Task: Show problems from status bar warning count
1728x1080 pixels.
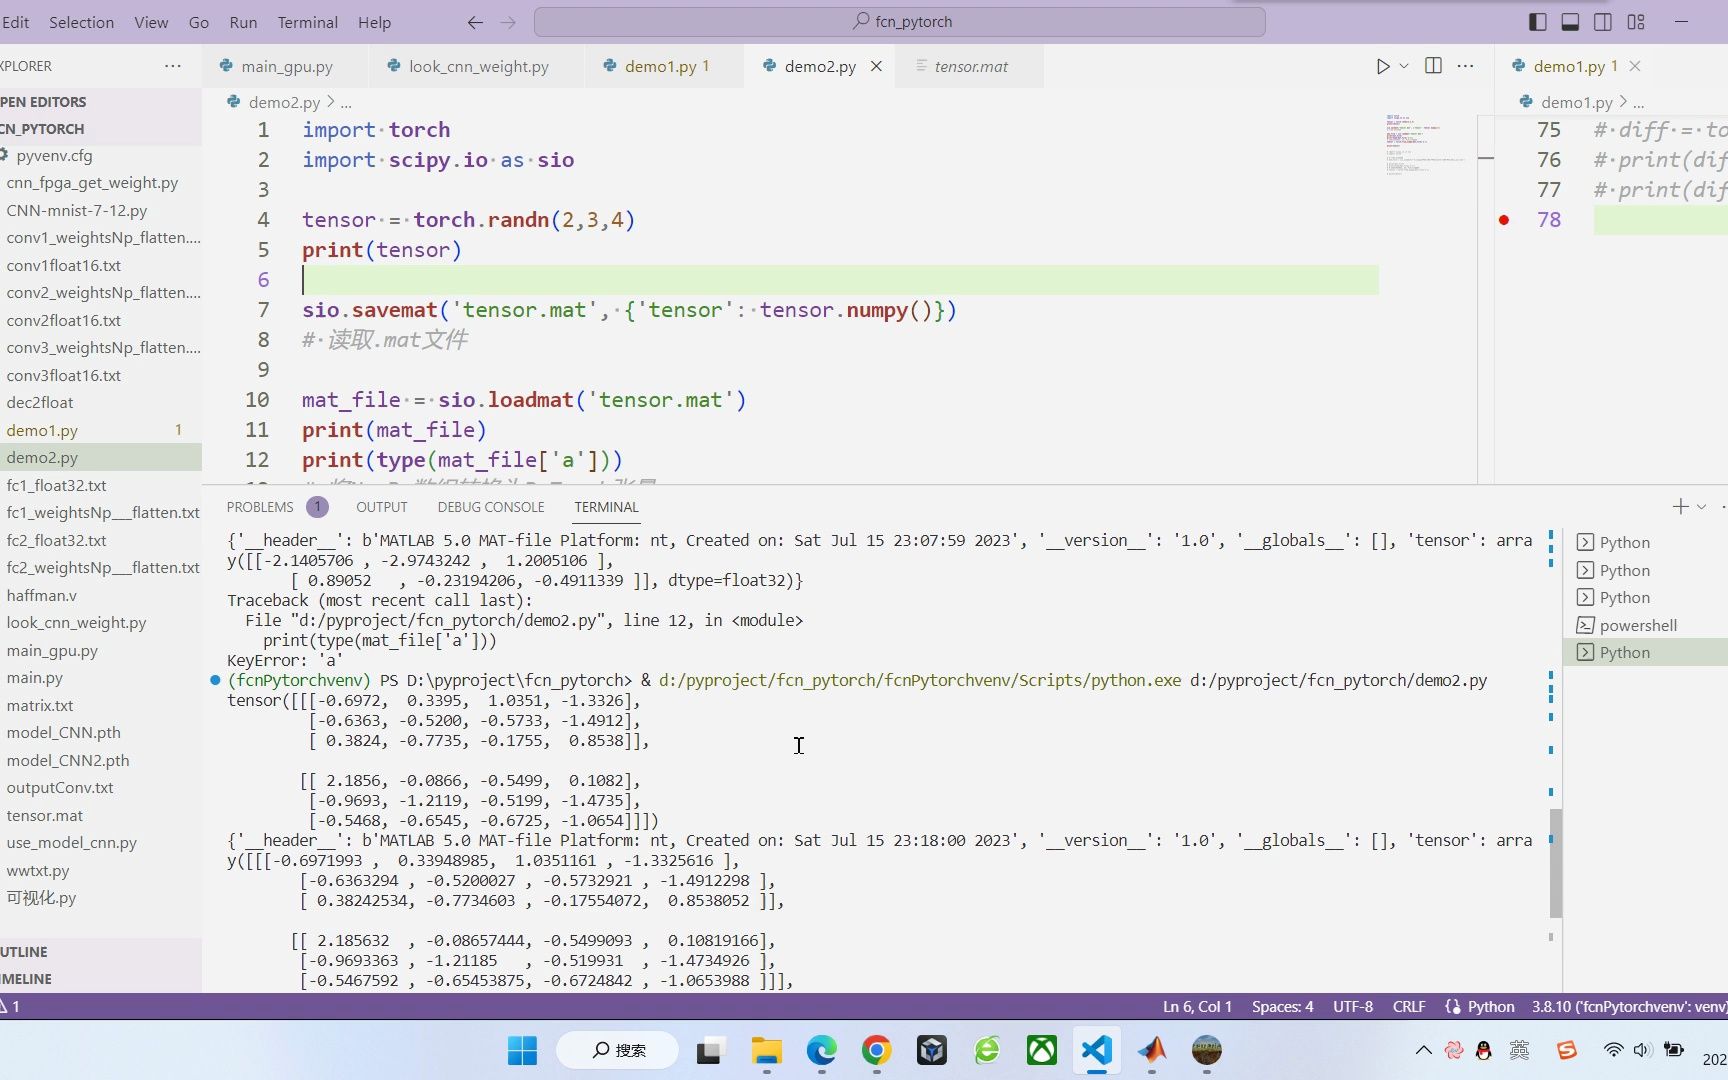Action: pyautogui.click(x=11, y=1006)
